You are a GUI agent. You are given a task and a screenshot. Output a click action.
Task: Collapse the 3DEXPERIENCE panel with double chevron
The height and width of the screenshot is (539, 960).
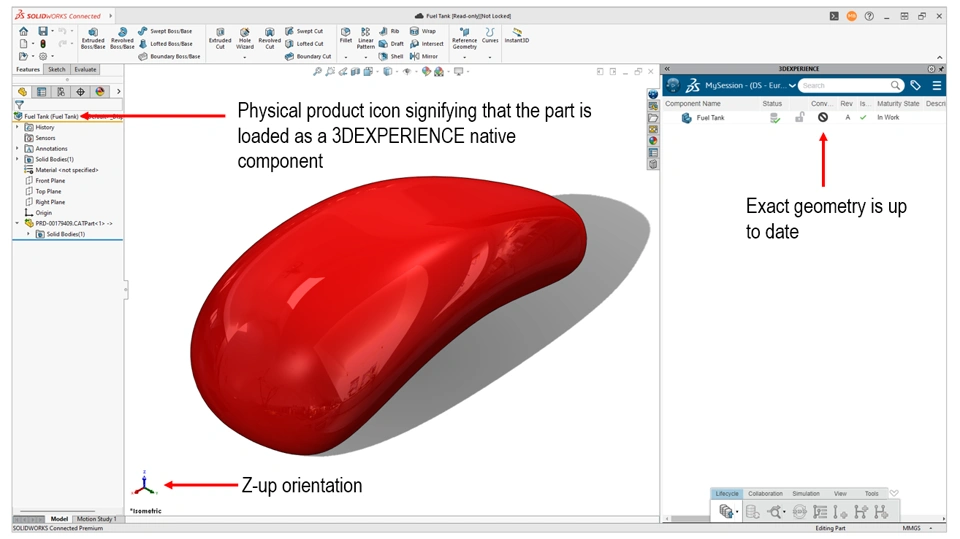[x=667, y=69]
